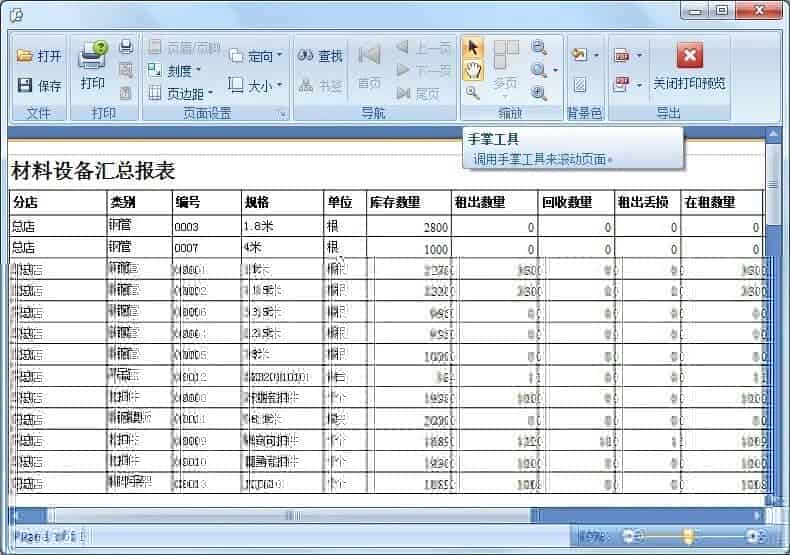Click the export to PDF icon
The image size is (790, 555).
coord(622,54)
